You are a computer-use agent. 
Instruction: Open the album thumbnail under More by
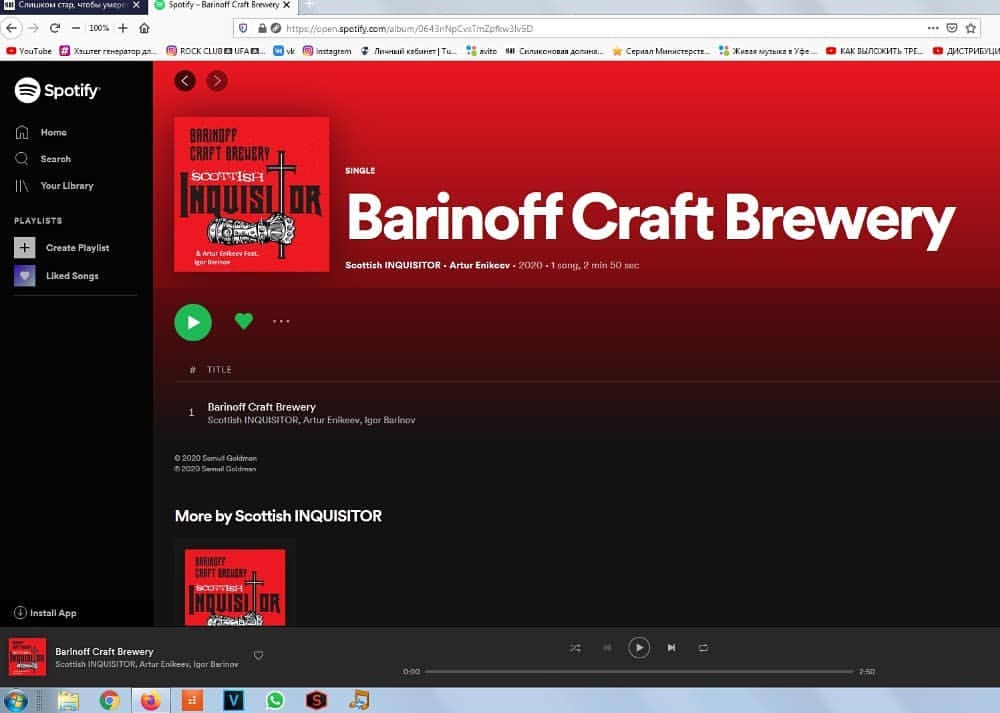[235, 587]
